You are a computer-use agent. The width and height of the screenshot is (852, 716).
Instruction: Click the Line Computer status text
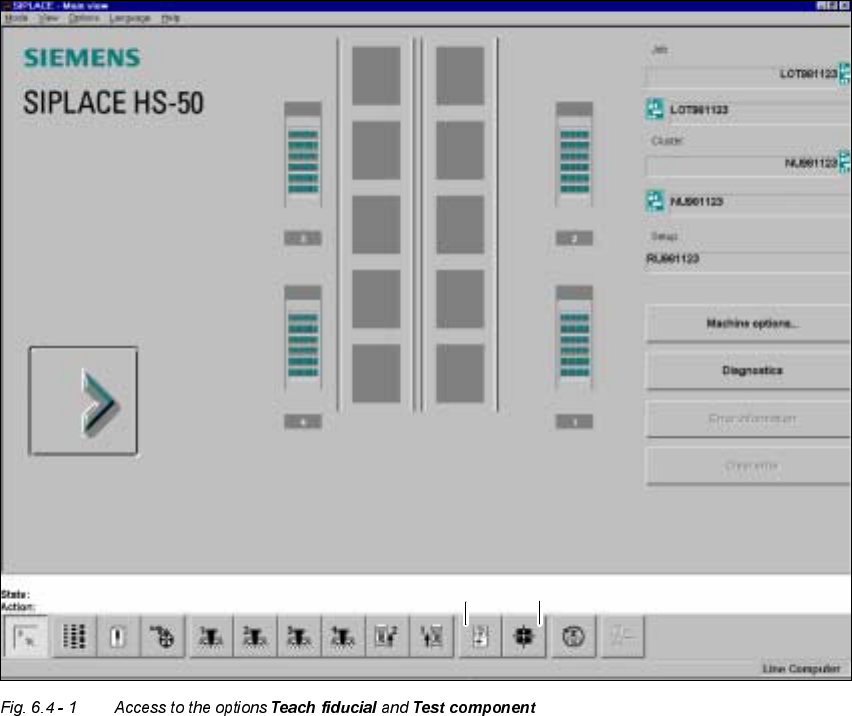click(x=801, y=669)
